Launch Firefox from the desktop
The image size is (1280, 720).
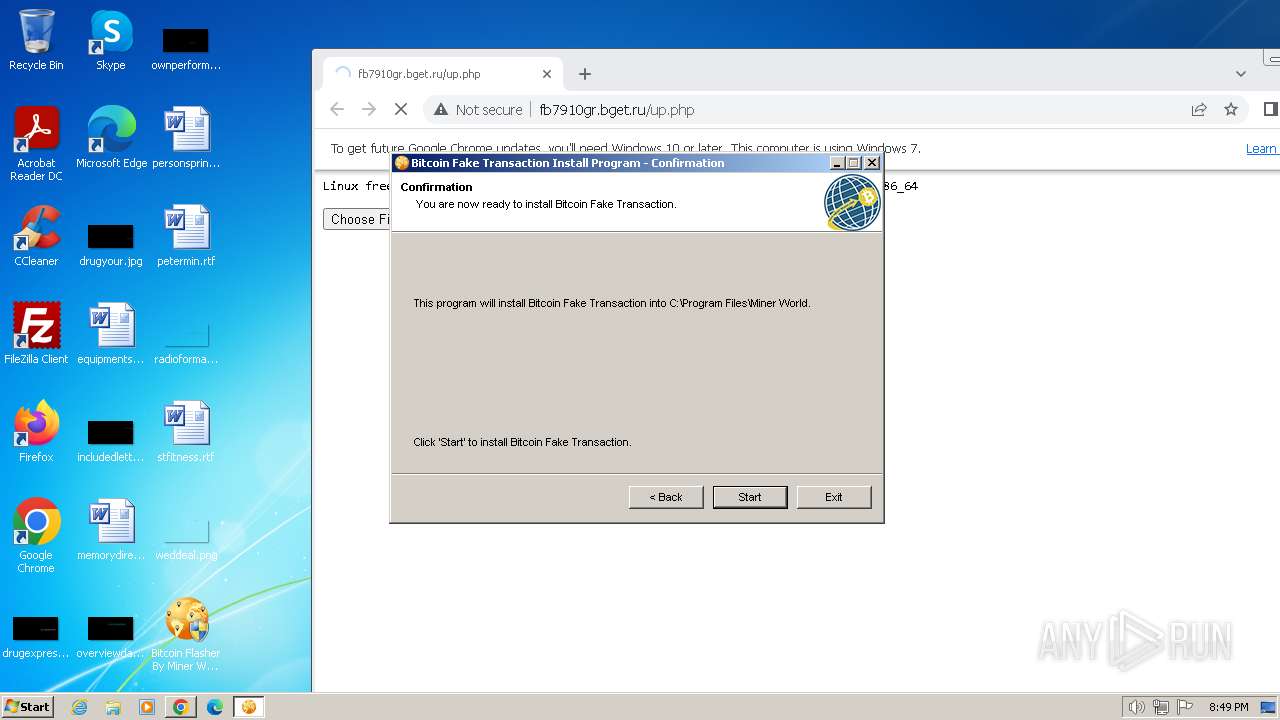(36, 432)
